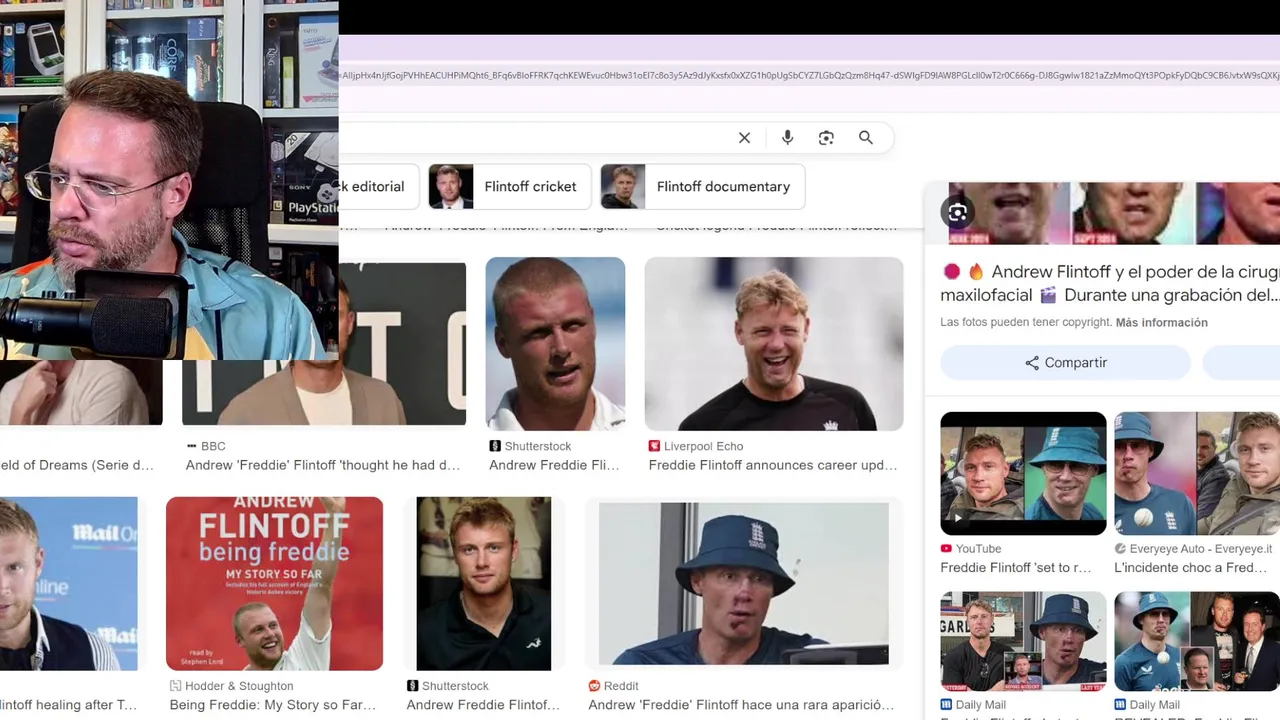Open the Shutterstock black polo shirt image
The image size is (1280, 720).
pos(484,584)
